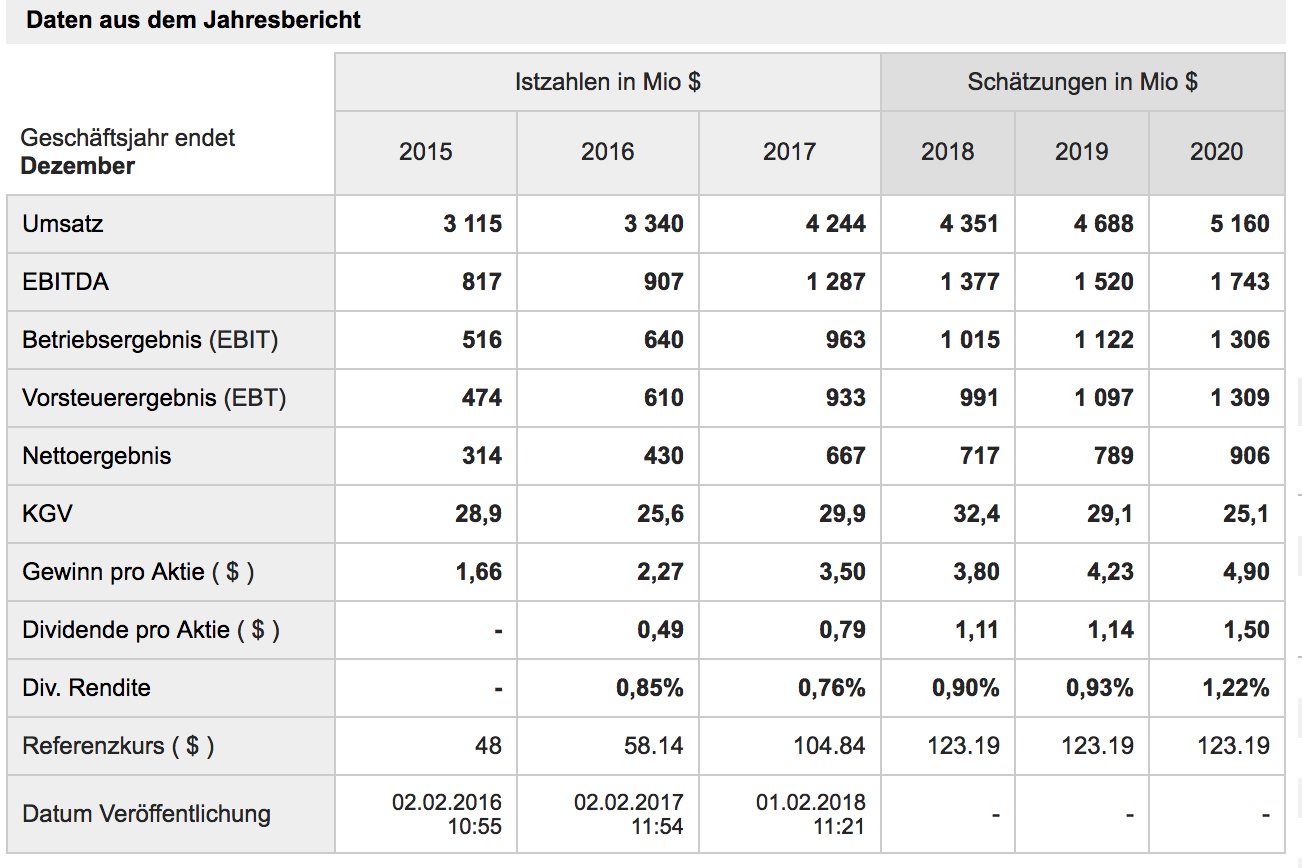1302x868 pixels.
Task: Click the 2019 KGV value 29,1
Action: click(x=1112, y=514)
